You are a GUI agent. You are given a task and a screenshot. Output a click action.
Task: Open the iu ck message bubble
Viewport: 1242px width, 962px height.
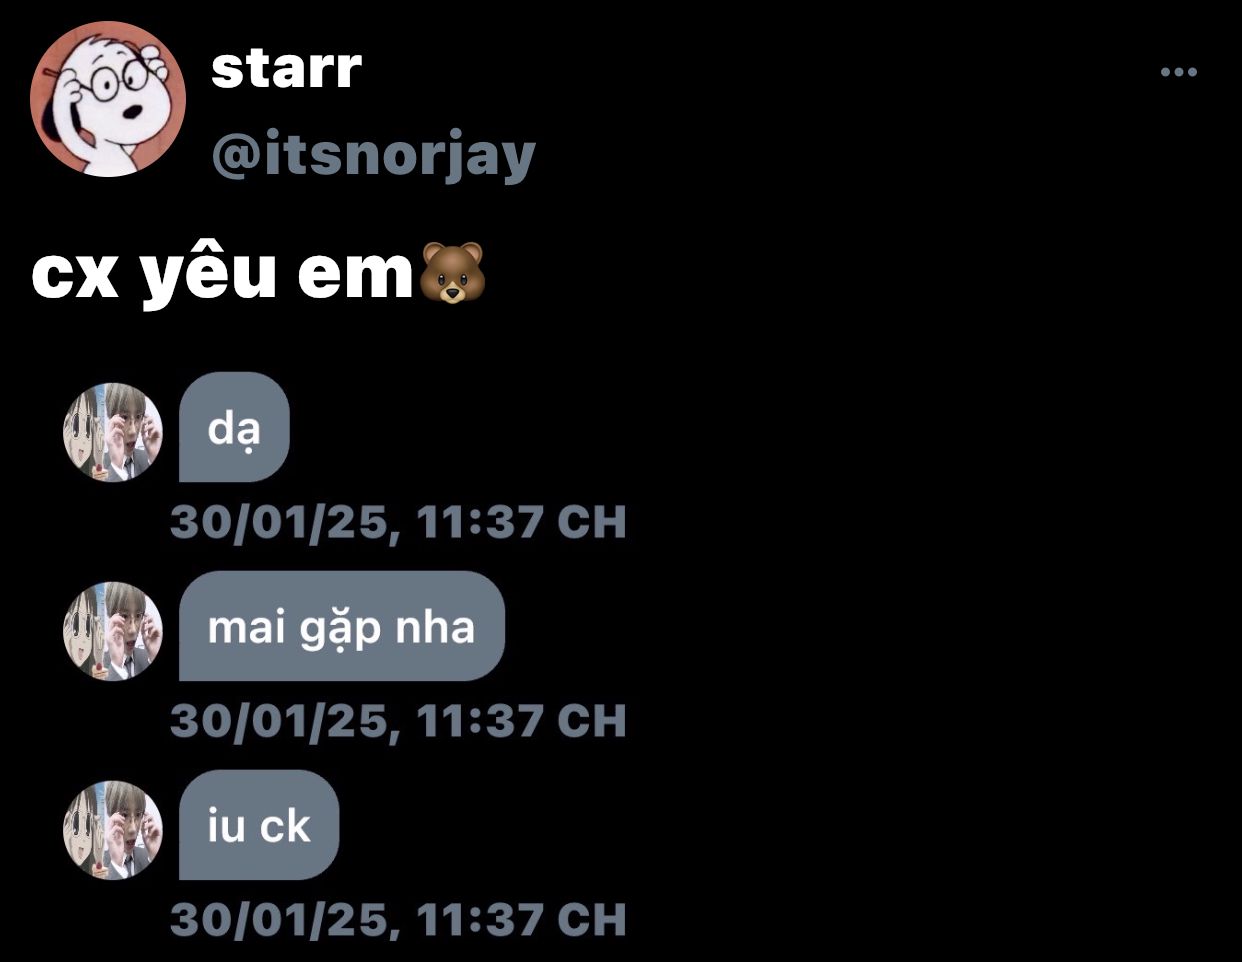coord(259,825)
